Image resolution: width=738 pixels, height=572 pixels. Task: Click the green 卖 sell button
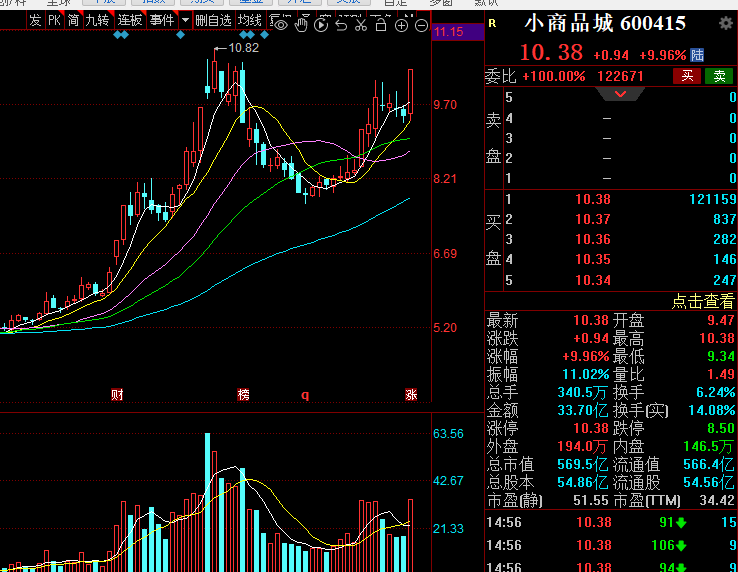(719, 76)
